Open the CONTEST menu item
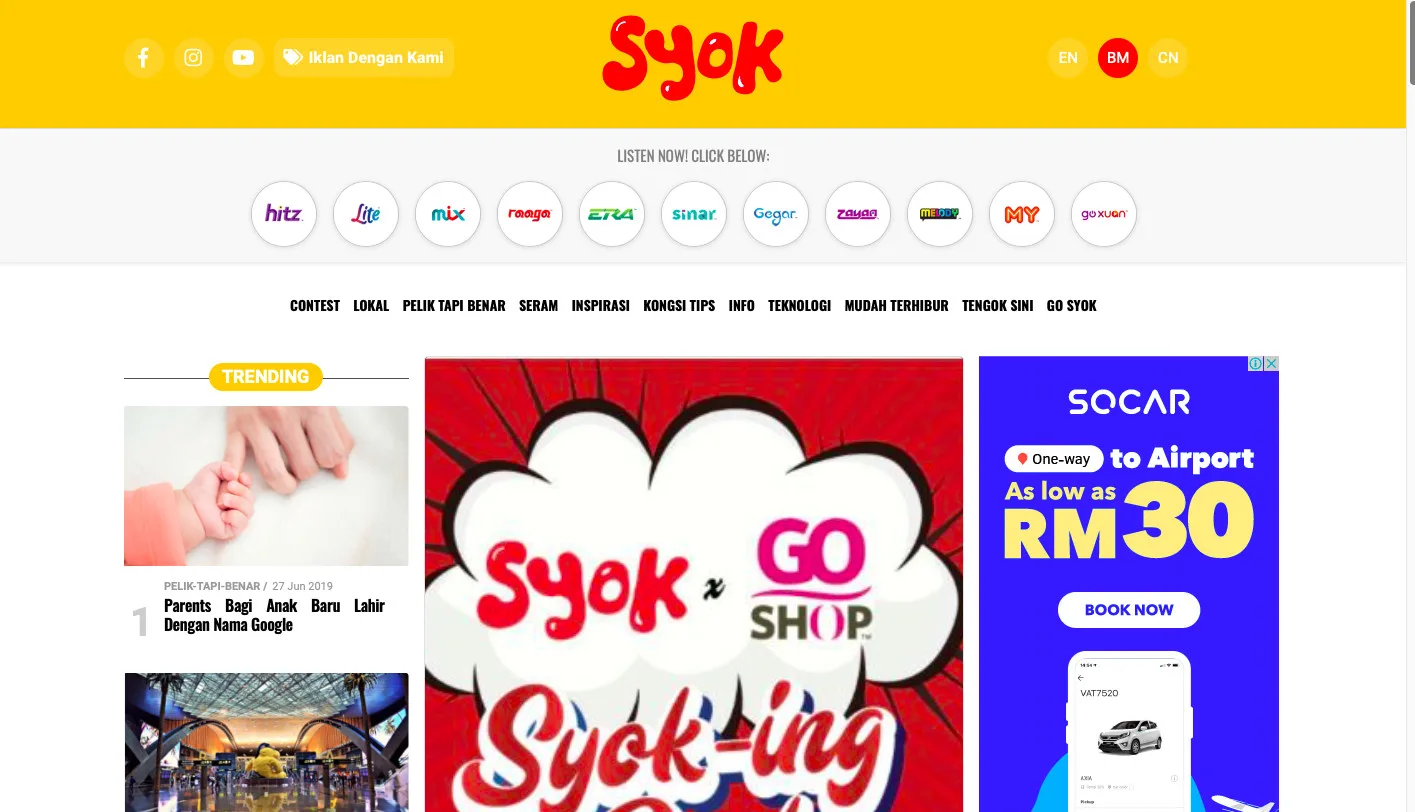The image size is (1415, 812). [x=315, y=306]
